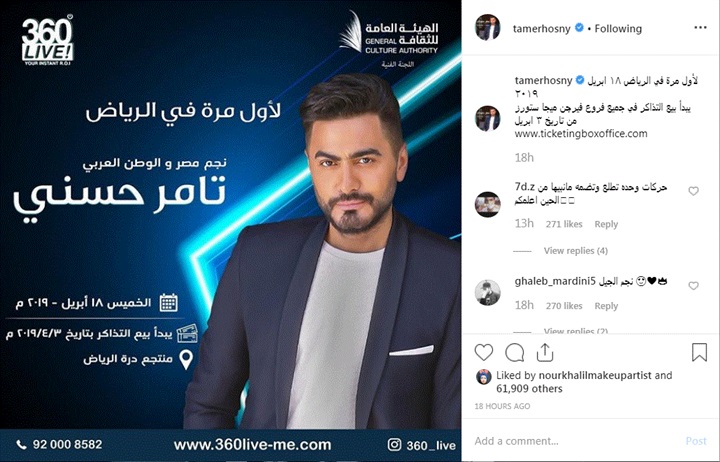Save the post with the bookmark icon
The height and width of the screenshot is (462, 720).
tap(699, 352)
